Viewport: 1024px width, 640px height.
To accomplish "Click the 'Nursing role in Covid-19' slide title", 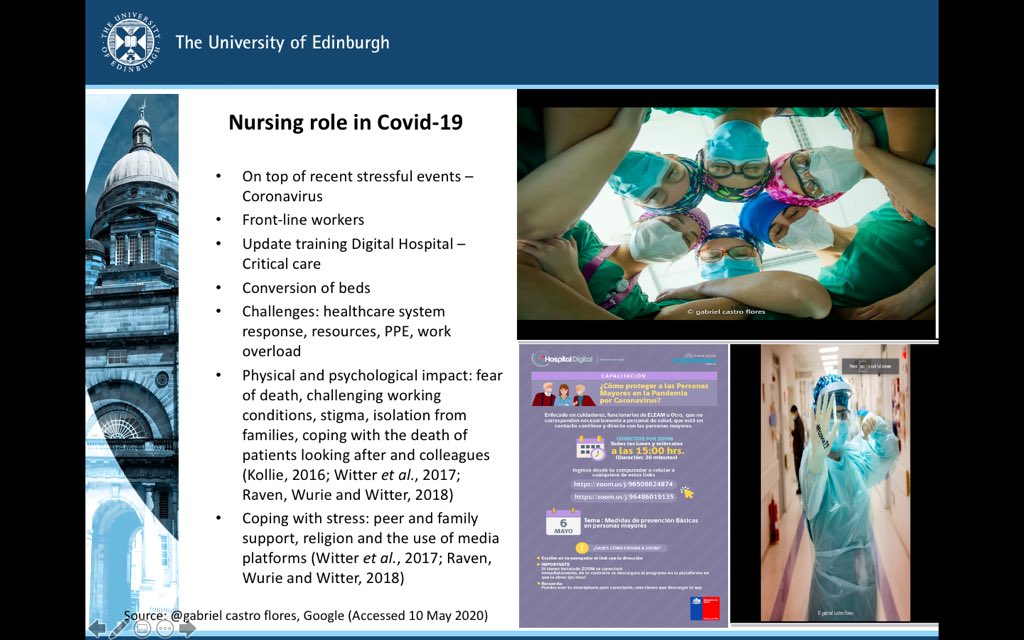I will 345,122.
